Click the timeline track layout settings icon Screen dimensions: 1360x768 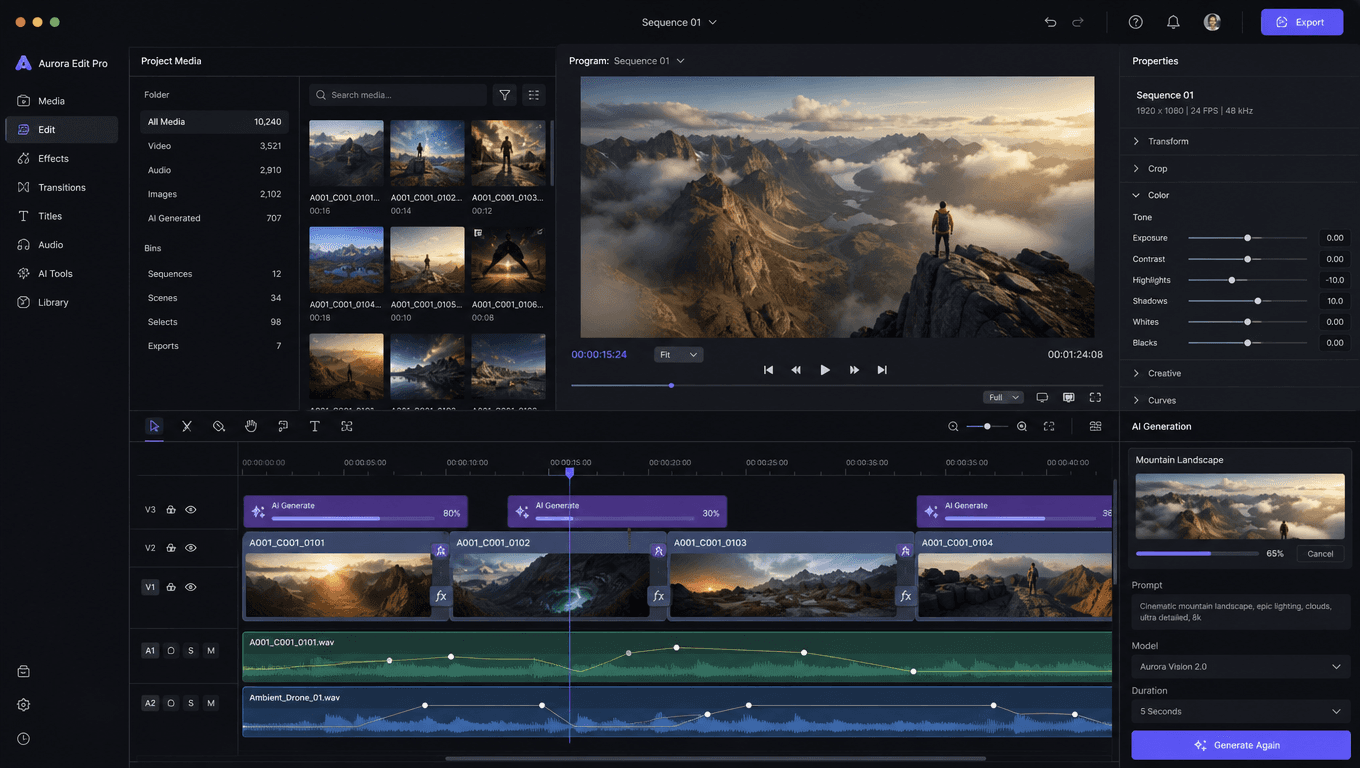[x=1096, y=426]
